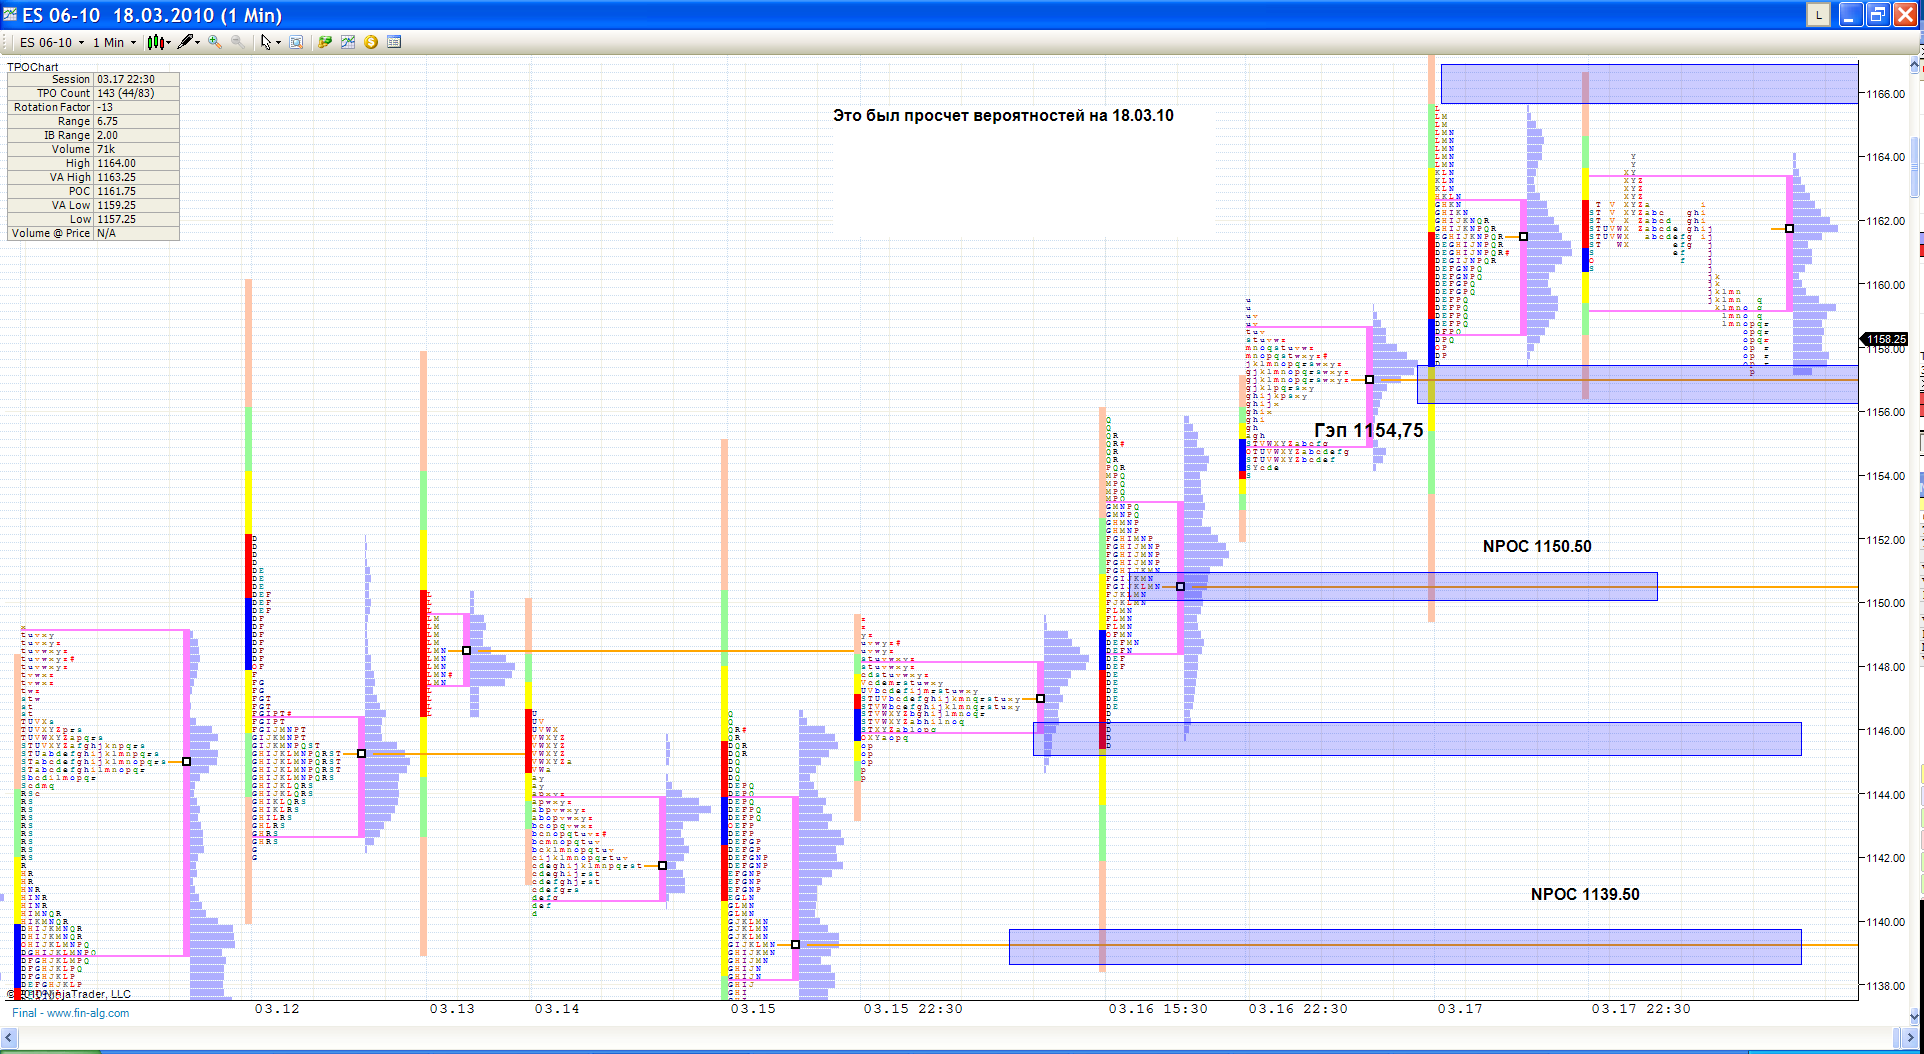Open the www.fin-alg.com link
The width and height of the screenshot is (1924, 1054).
click(88, 1013)
